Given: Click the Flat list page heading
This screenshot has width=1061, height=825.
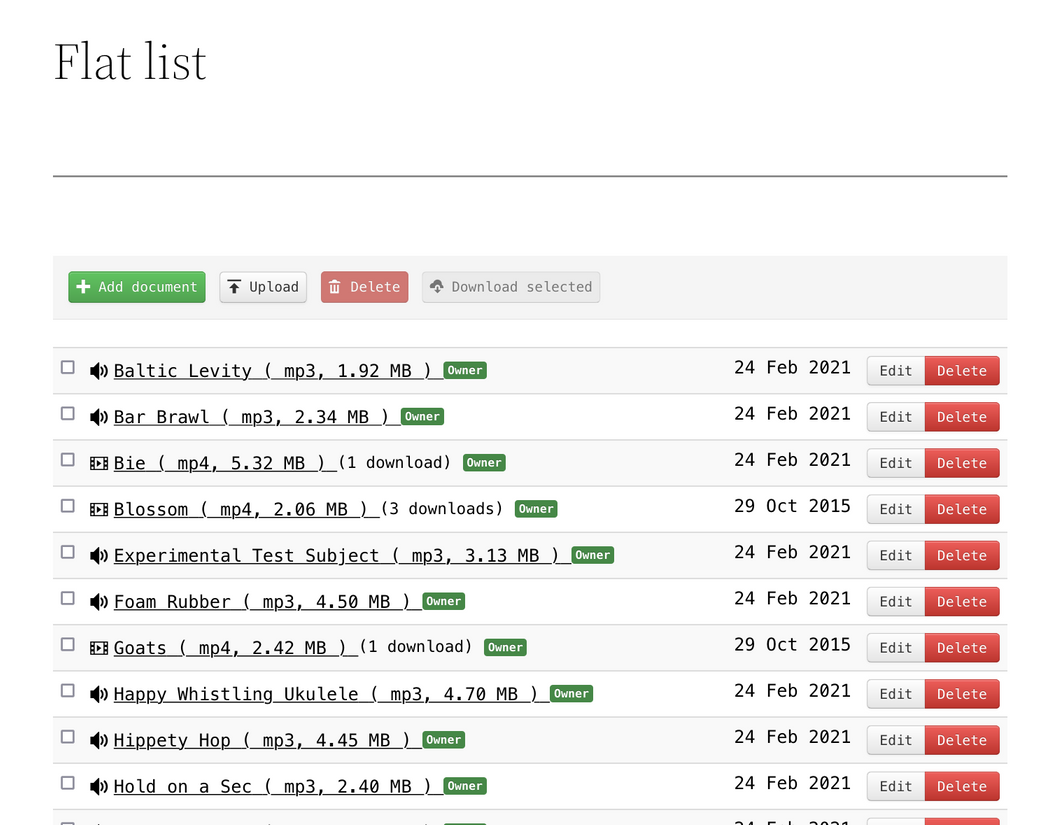Looking at the screenshot, I should pos(130,62).
